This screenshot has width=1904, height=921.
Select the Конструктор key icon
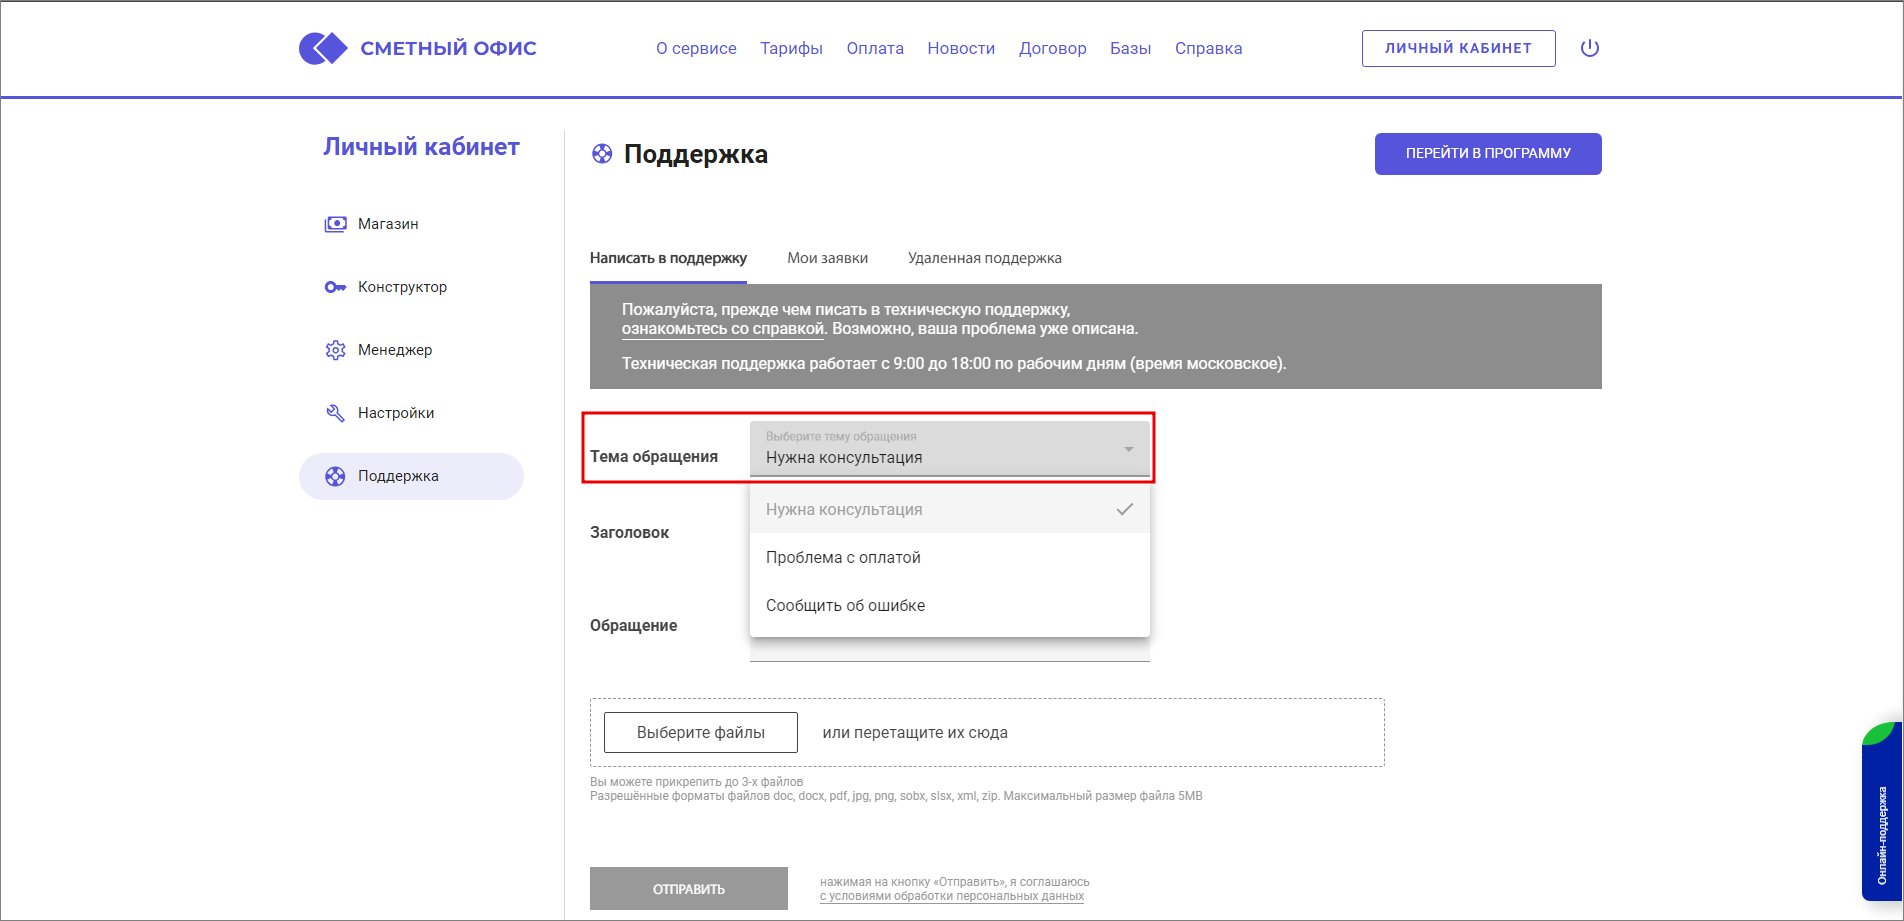(335, 287)
